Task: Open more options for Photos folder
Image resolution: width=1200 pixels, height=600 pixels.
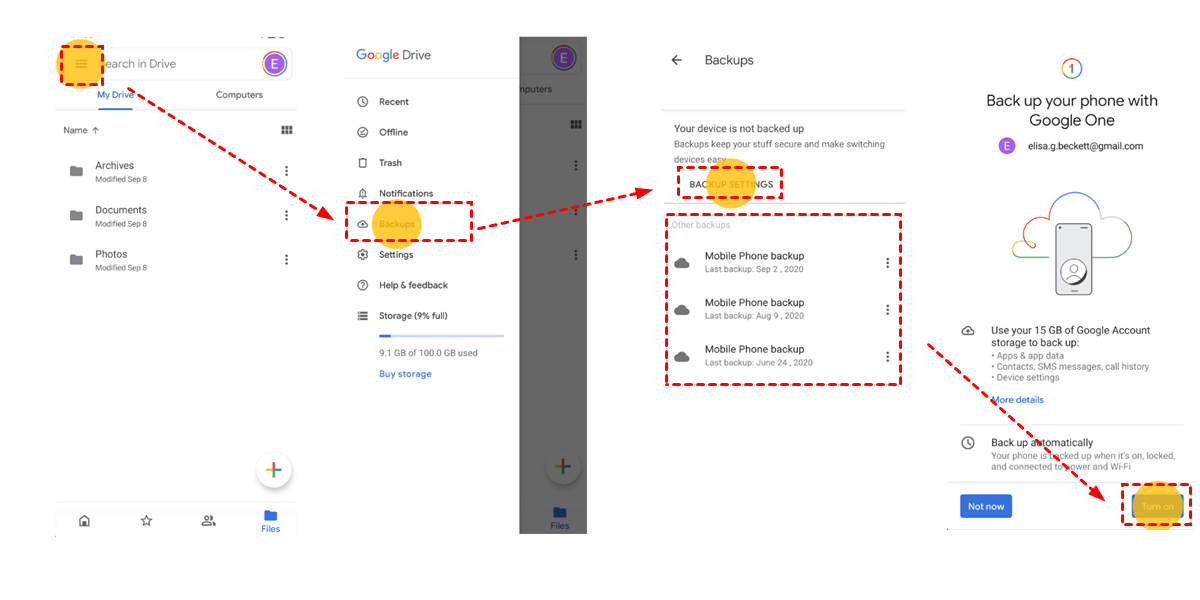Action: pos(286,259)
